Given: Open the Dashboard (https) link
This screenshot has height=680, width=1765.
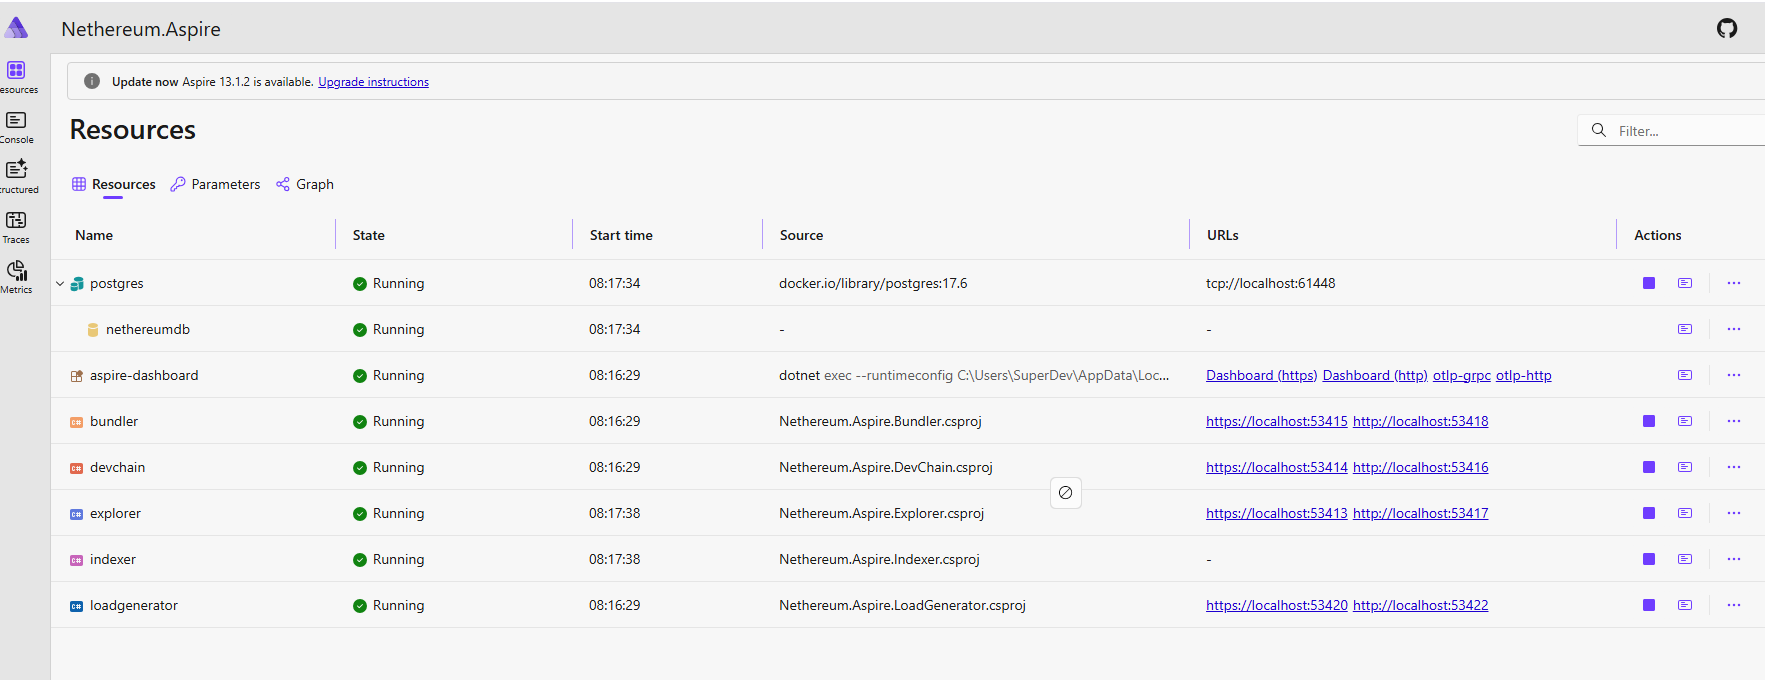Looking at the screenshot, I should (x=1261, y=375).
